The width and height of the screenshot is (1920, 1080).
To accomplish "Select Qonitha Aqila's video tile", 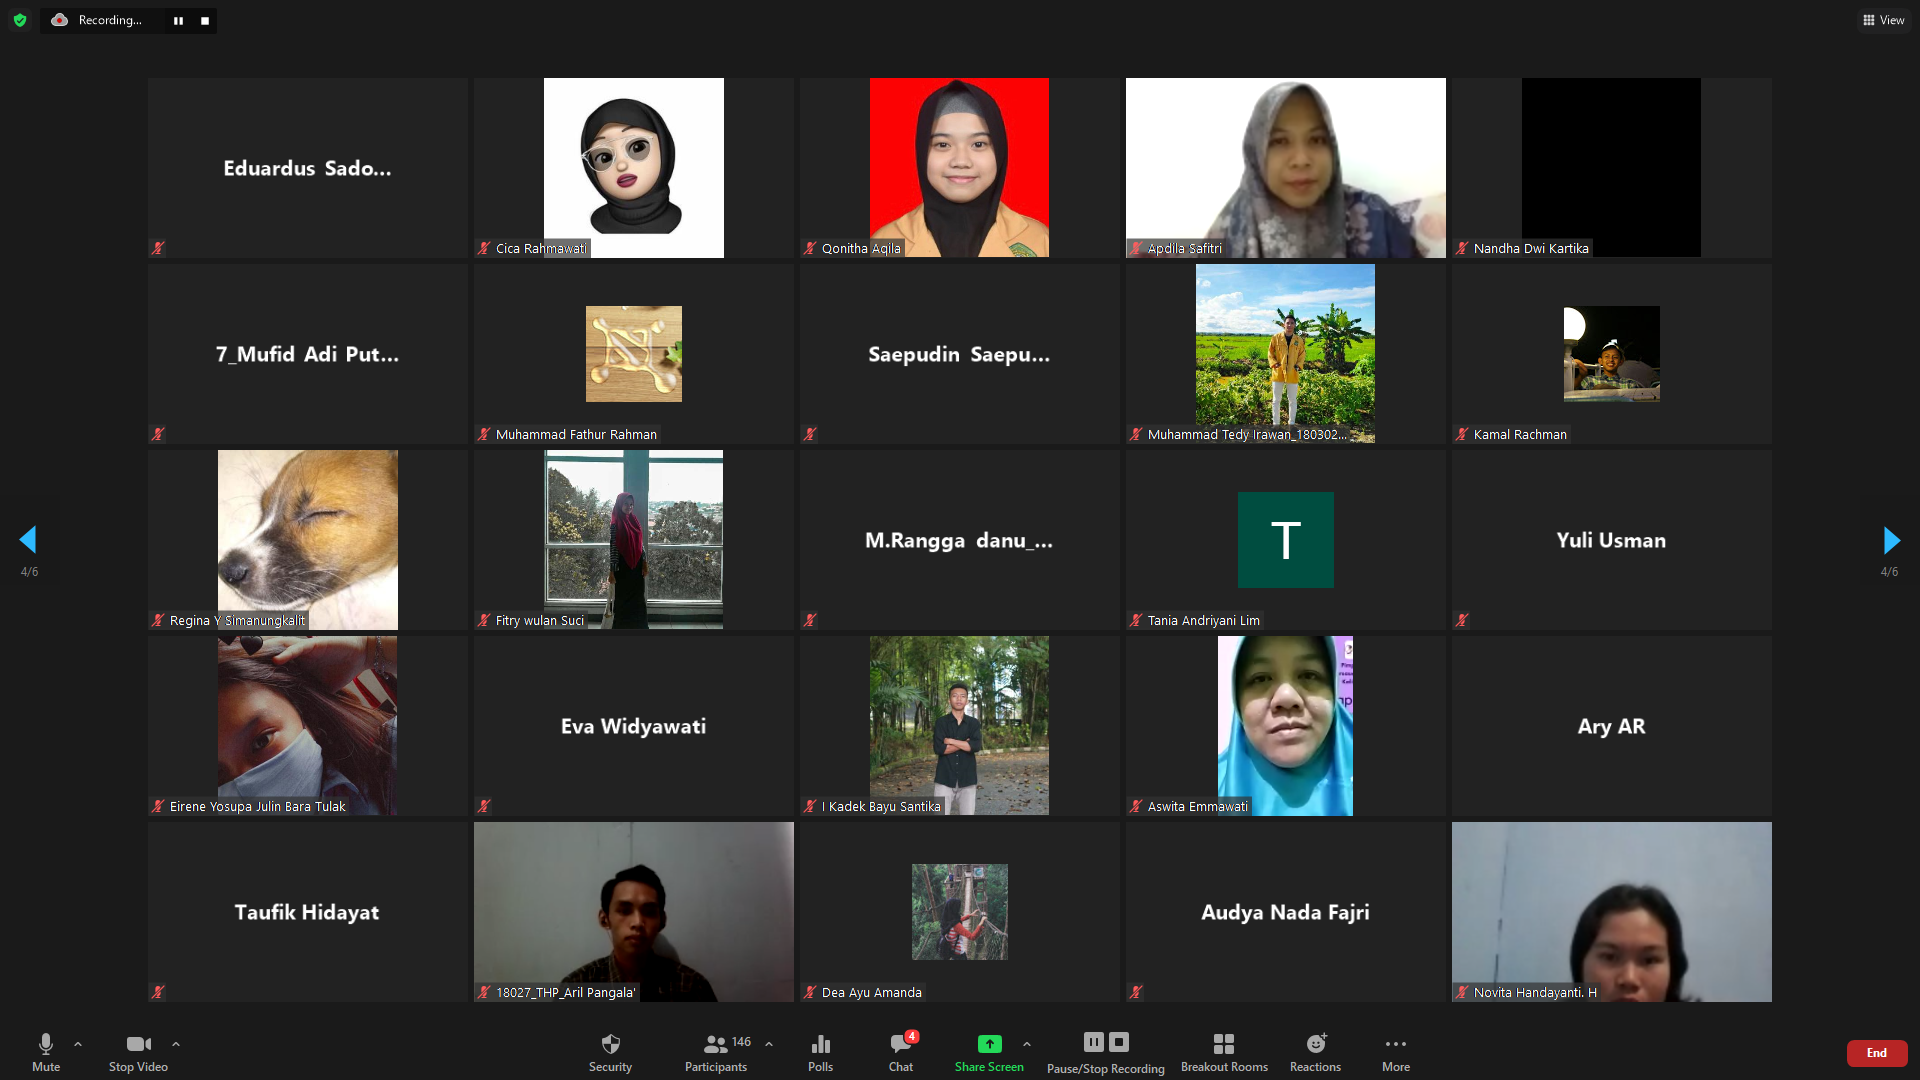I will [960, 168].
